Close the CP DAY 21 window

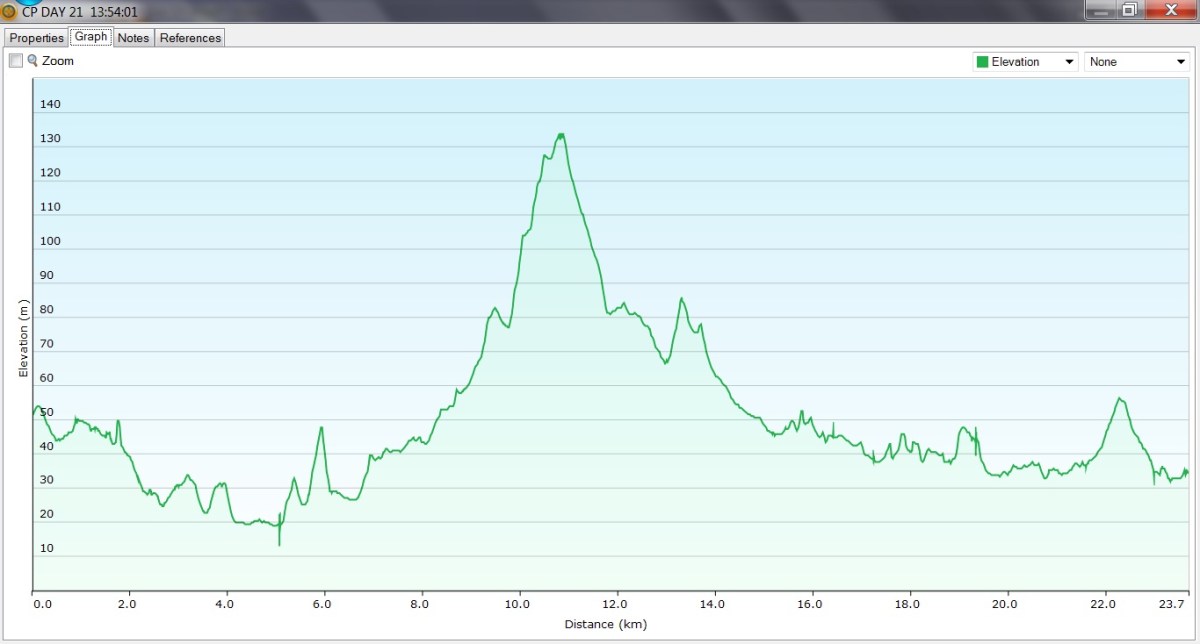tap(1168, 10)
